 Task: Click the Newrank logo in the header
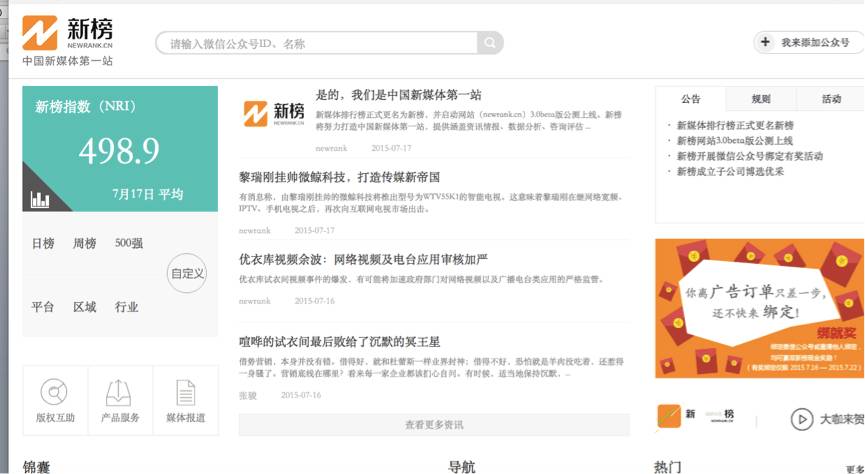67,33
